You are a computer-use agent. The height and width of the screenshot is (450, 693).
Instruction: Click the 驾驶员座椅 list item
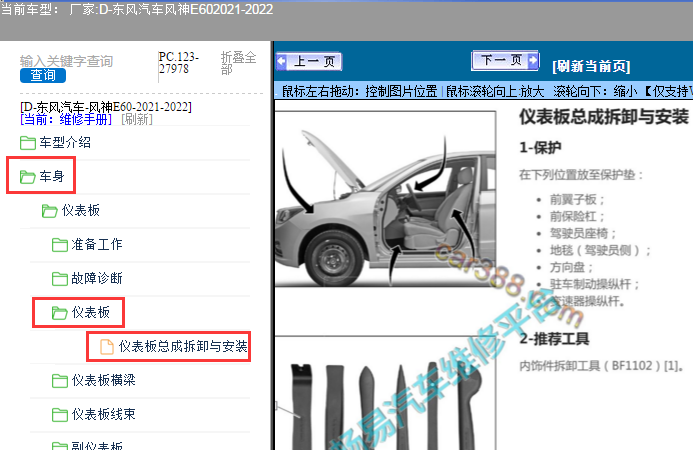583,233
